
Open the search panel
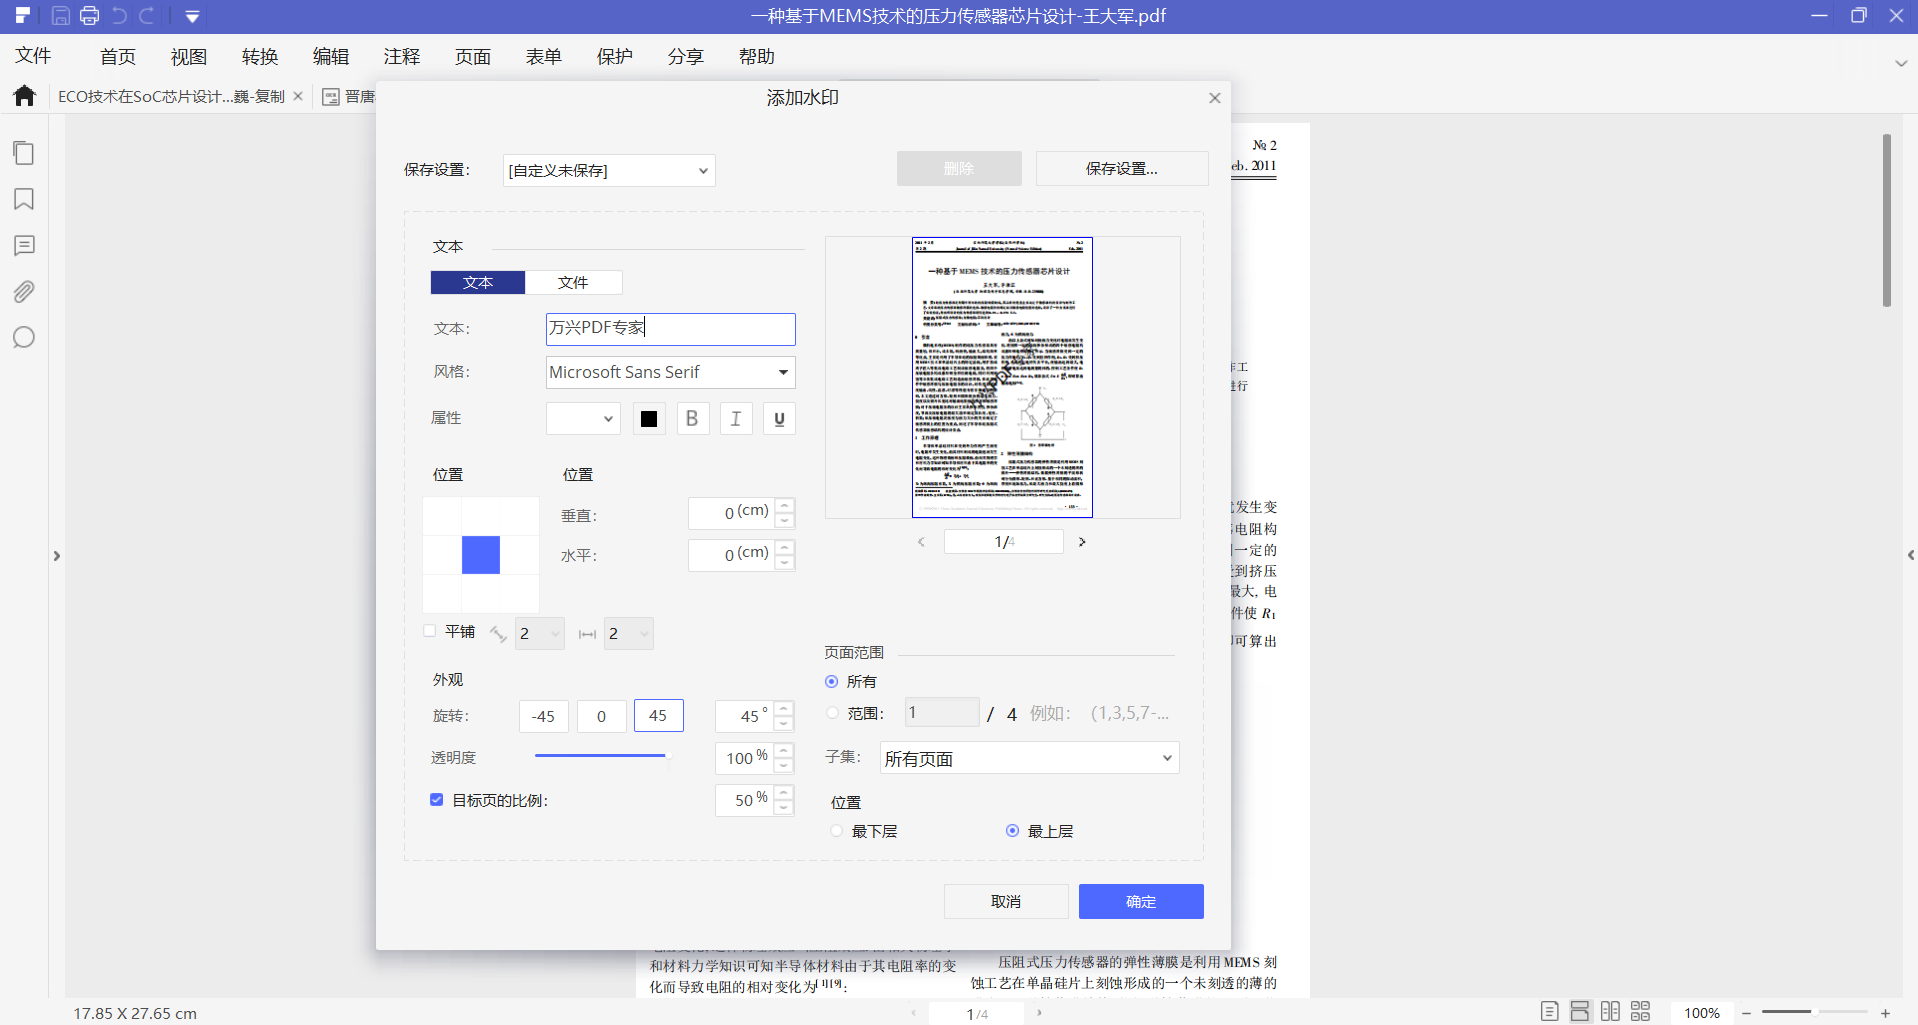pos(24,337)
